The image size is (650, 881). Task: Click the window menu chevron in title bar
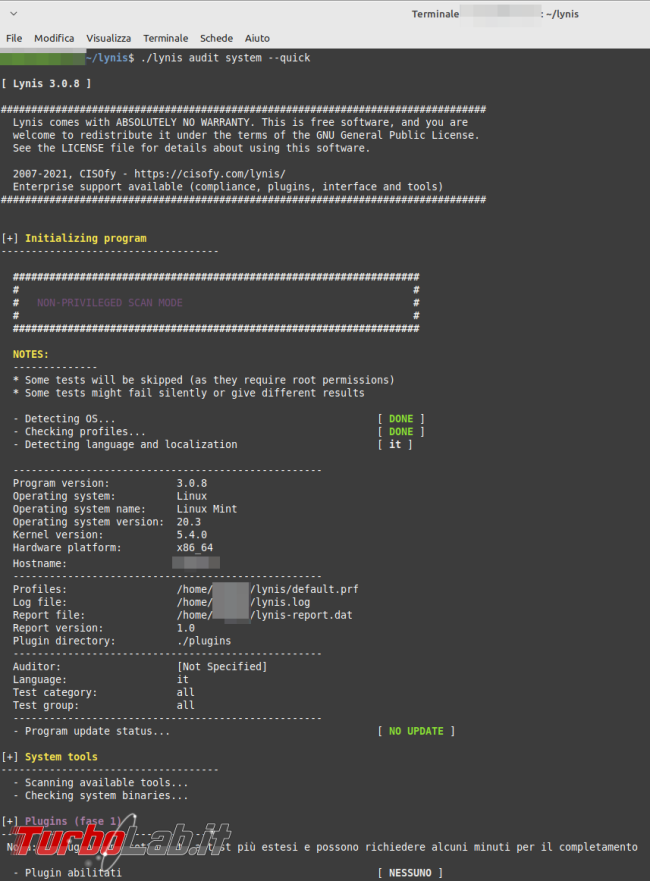(x=14, y=13)
